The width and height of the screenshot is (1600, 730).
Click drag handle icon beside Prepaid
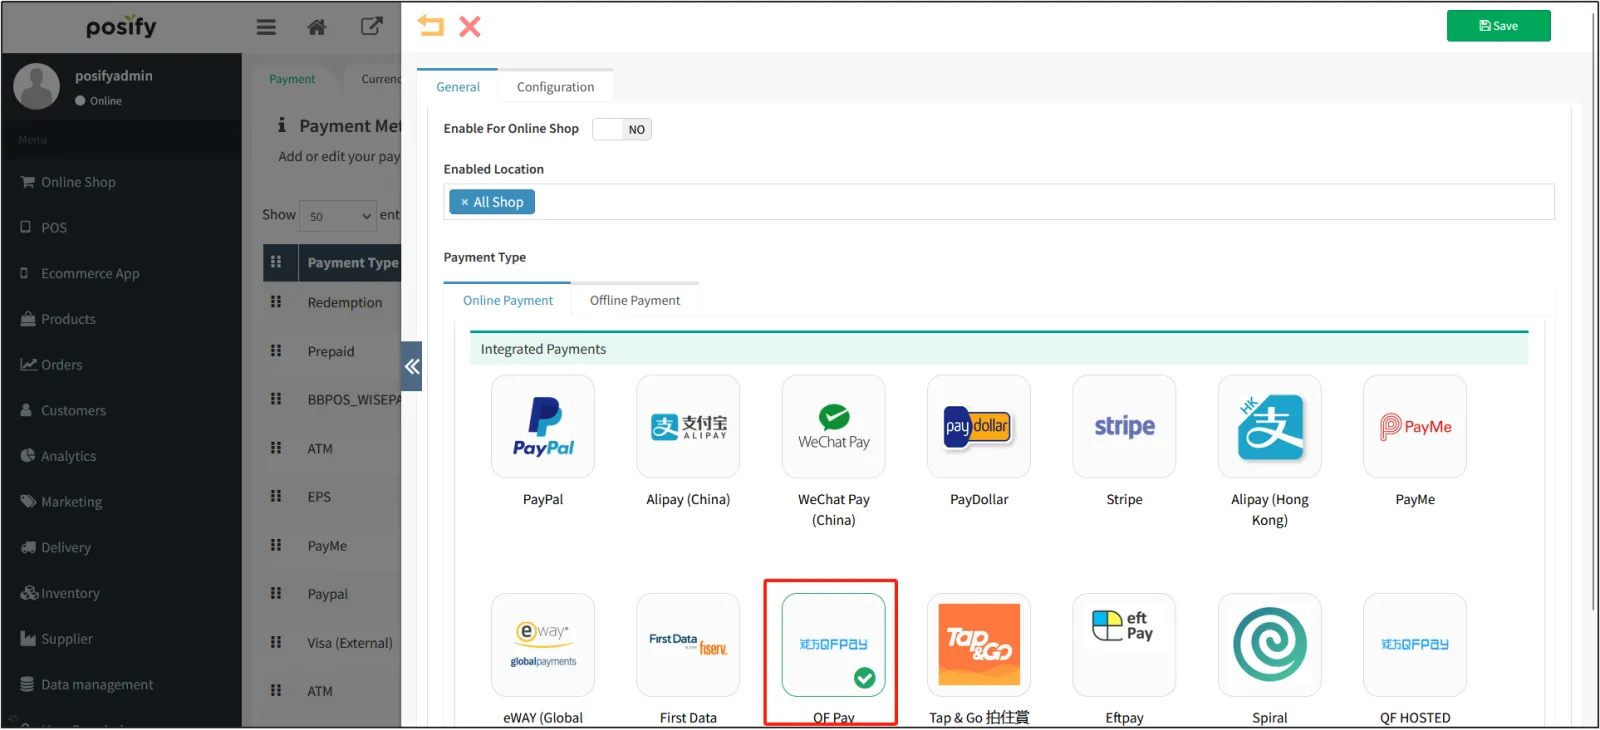tap(276, 351)
